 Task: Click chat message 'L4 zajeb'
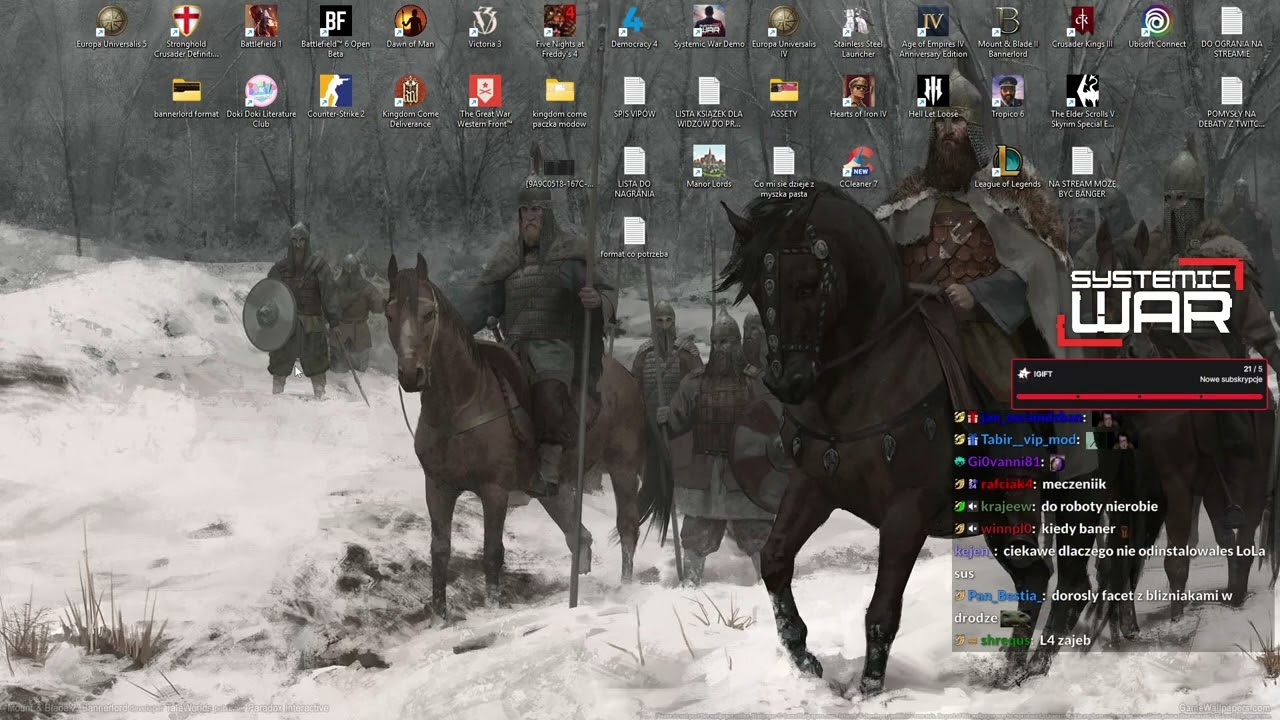click(1065, 640)
